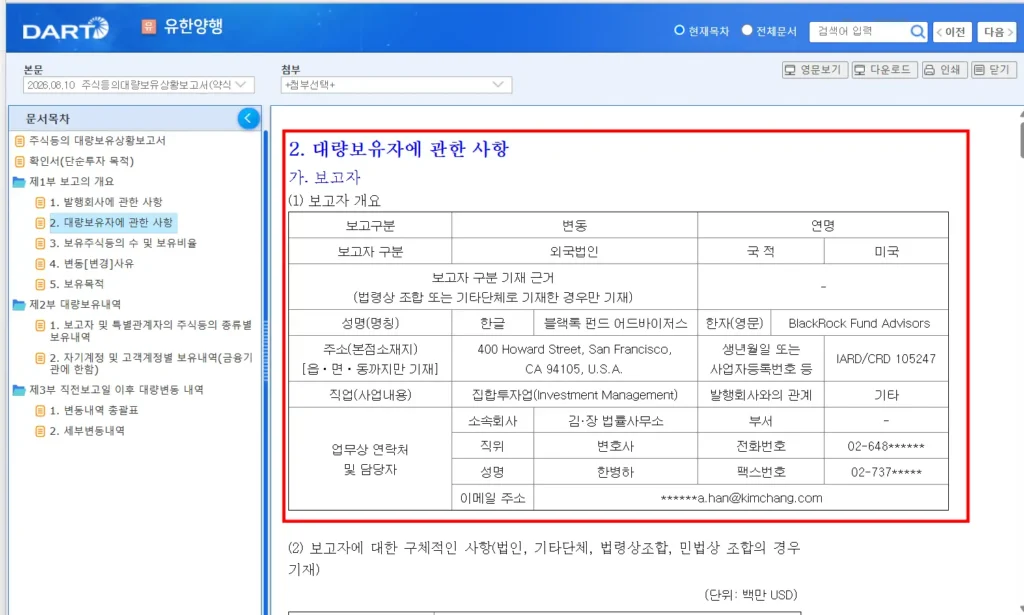The image size is (1024, 615).
Task: Click the email a.han@kimchang.com cell
Action: click(741, 497)
